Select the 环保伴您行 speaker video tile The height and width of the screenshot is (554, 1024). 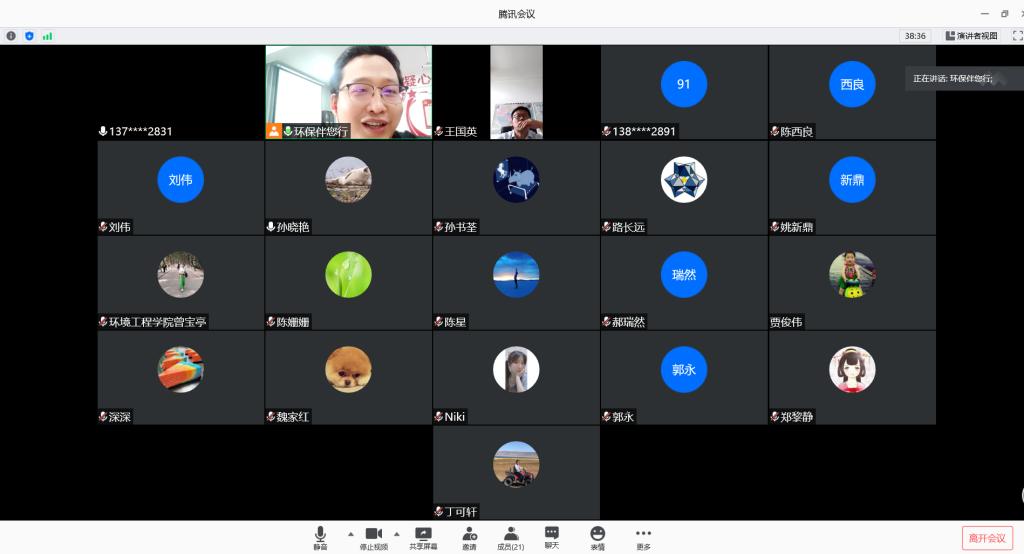(348, 91)
